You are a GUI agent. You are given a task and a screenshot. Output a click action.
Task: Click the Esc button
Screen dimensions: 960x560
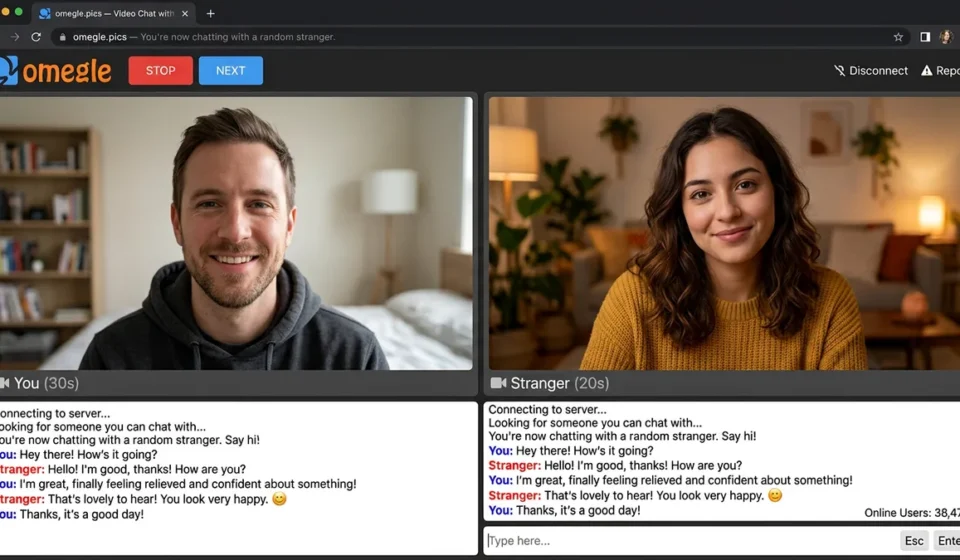pos(914,540)
